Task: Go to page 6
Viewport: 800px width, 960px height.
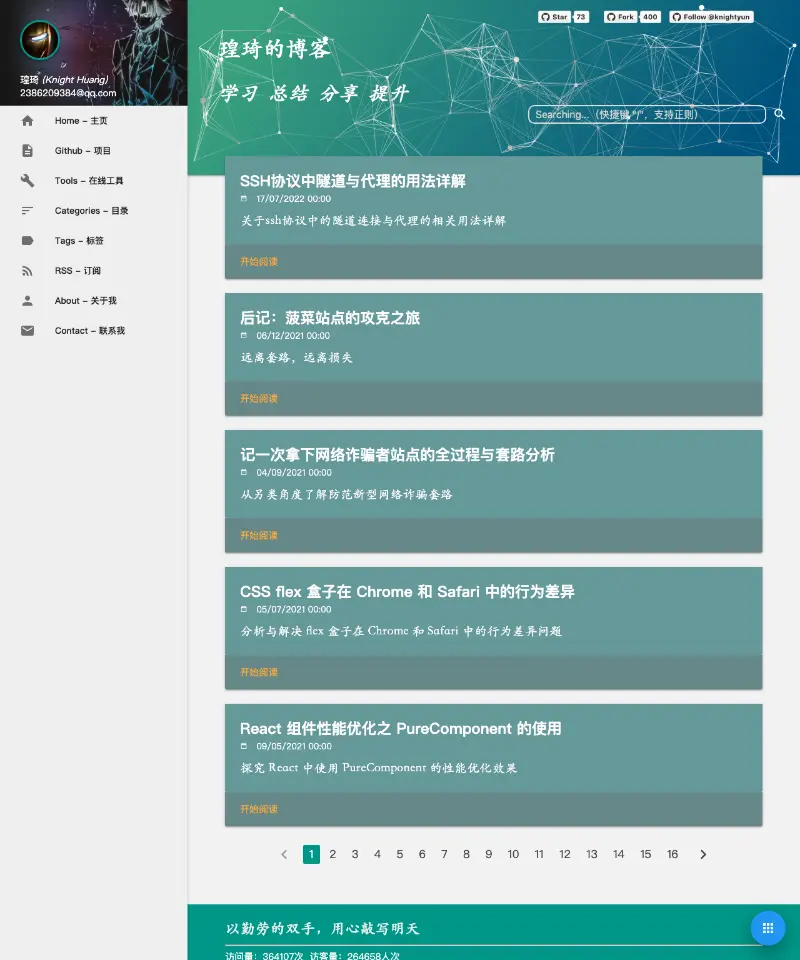Action: [x=422, y=854]
